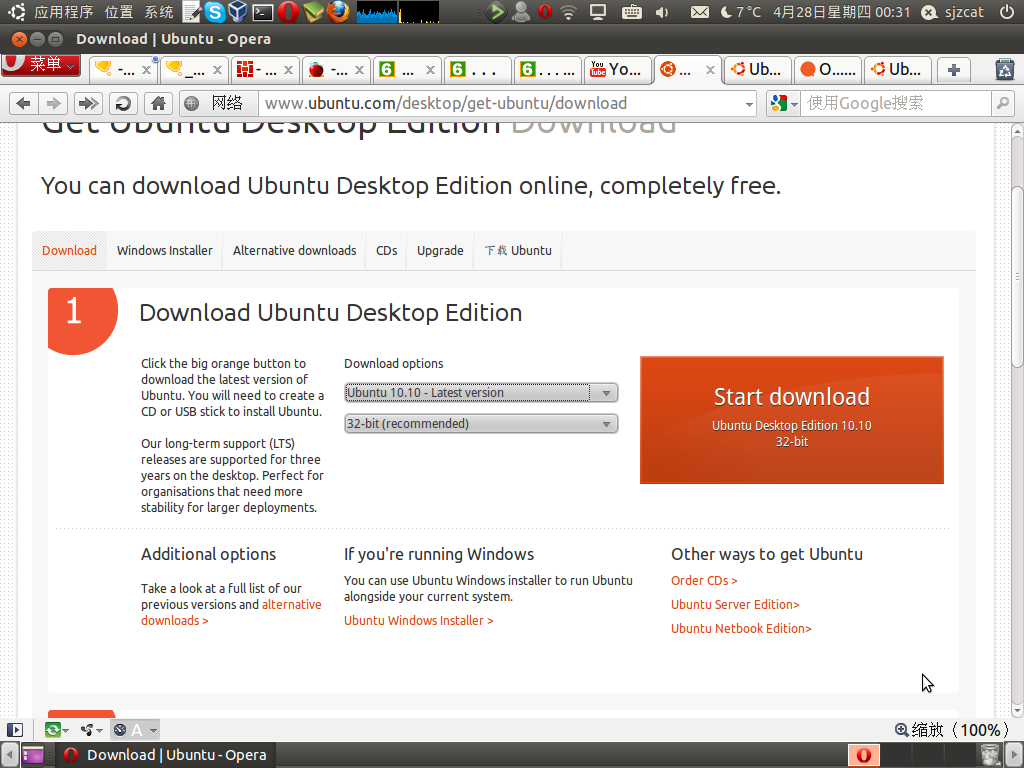Screen dimensions: 1024x768
Task: Open the Opera Link sync status menu
Action: tap(57, 730)
